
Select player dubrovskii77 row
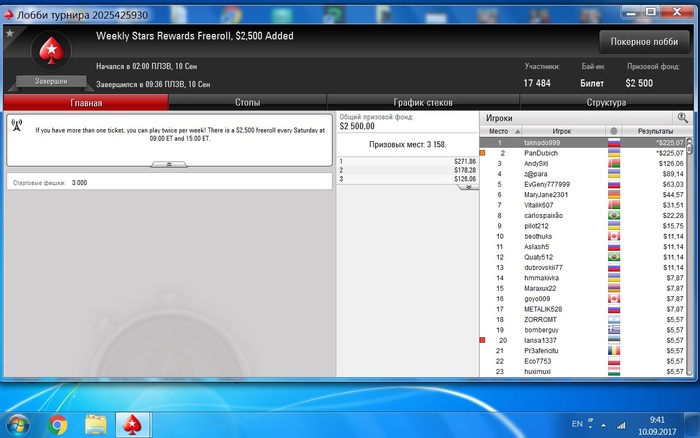point(583,268)
